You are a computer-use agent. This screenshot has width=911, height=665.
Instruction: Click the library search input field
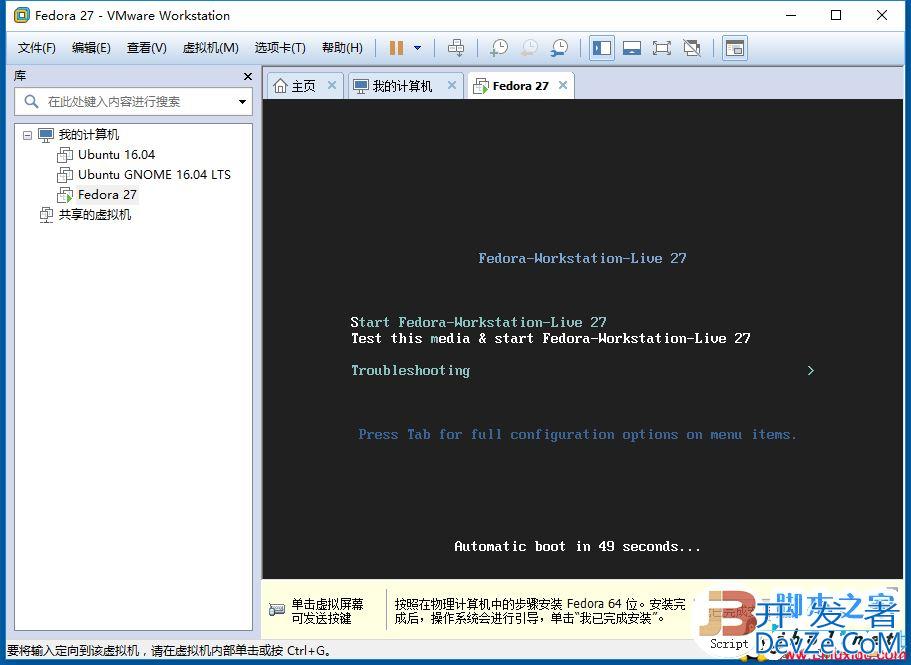point(134,102)
